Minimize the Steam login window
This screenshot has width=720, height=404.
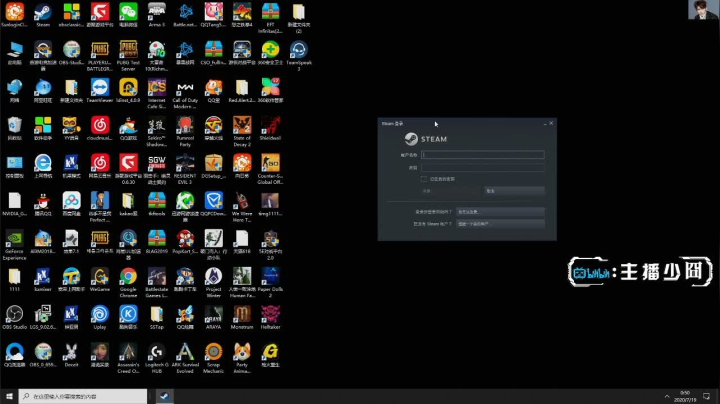[x=545, y=123]
